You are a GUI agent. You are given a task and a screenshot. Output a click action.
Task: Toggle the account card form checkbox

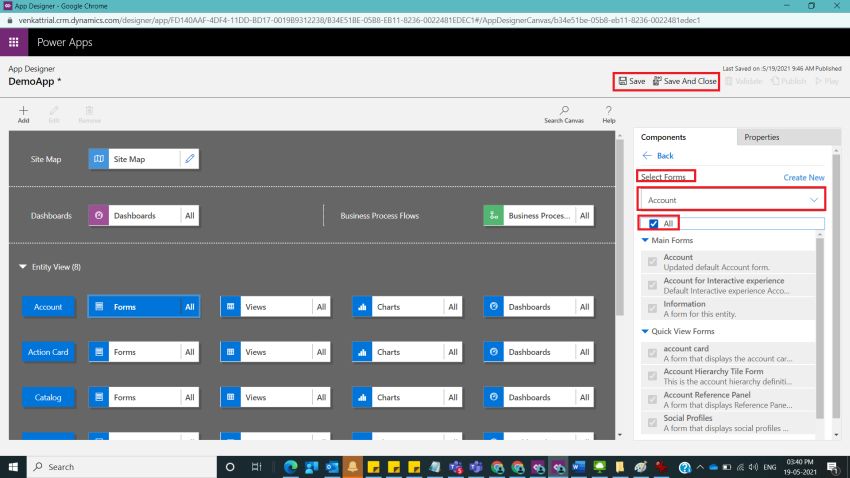pos(653,353)
